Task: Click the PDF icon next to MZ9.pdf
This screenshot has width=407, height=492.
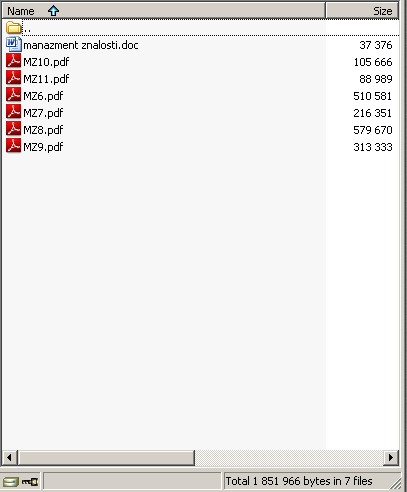Action: pos(14,146)
